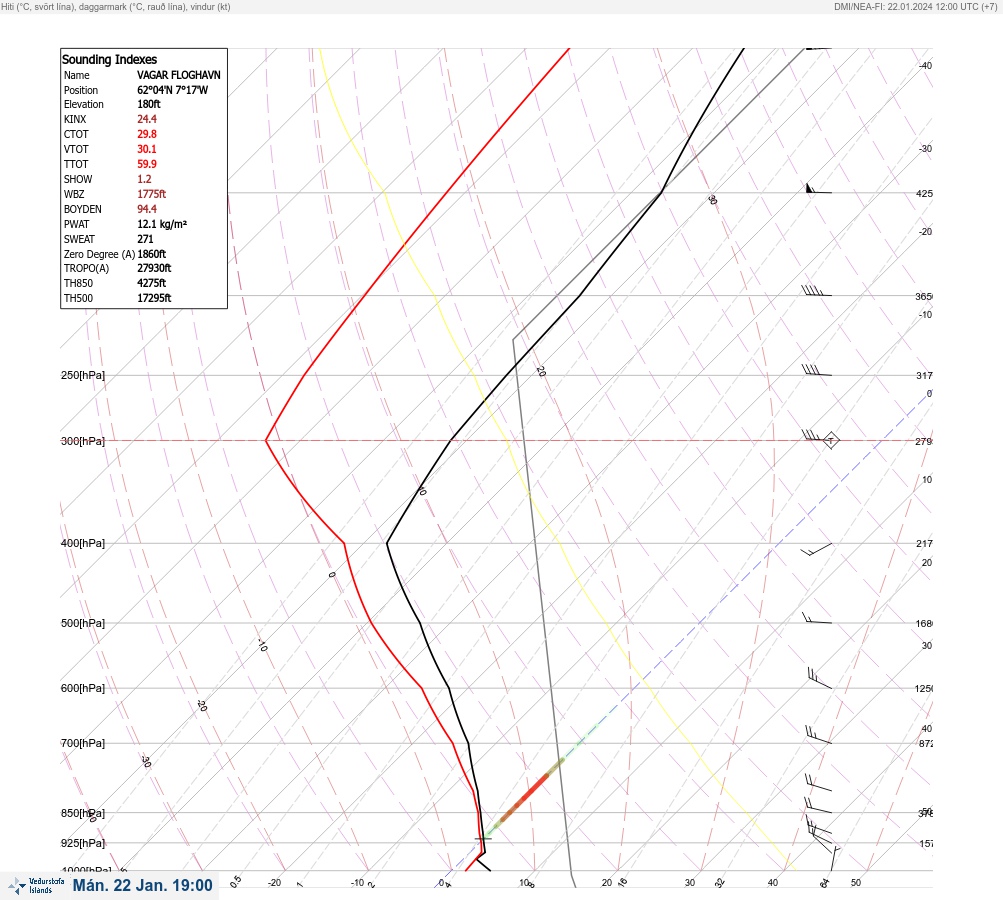Click the date label Mán. 22 Jan. 19:00

pos(142,885)
